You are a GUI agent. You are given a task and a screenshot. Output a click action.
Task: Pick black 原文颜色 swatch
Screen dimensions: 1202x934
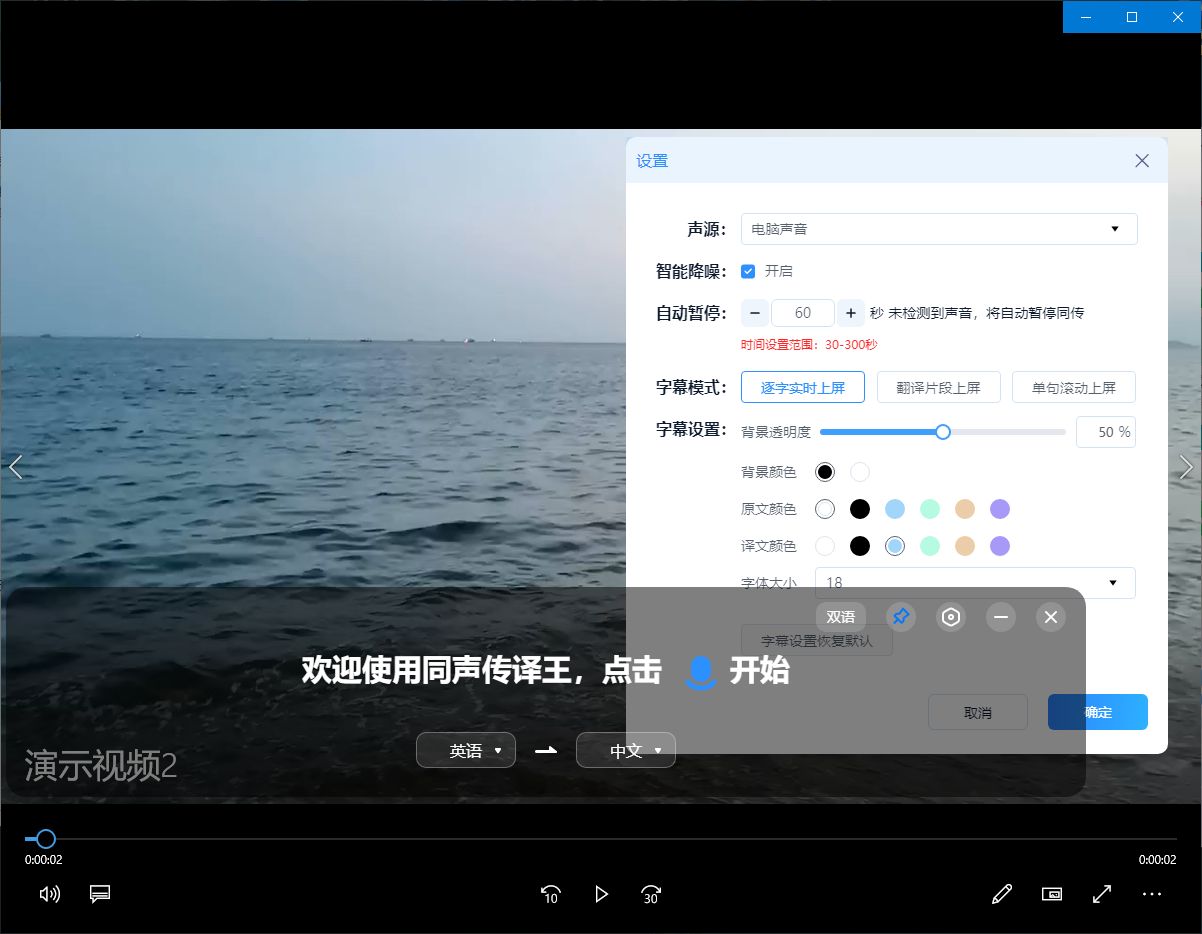860,509
